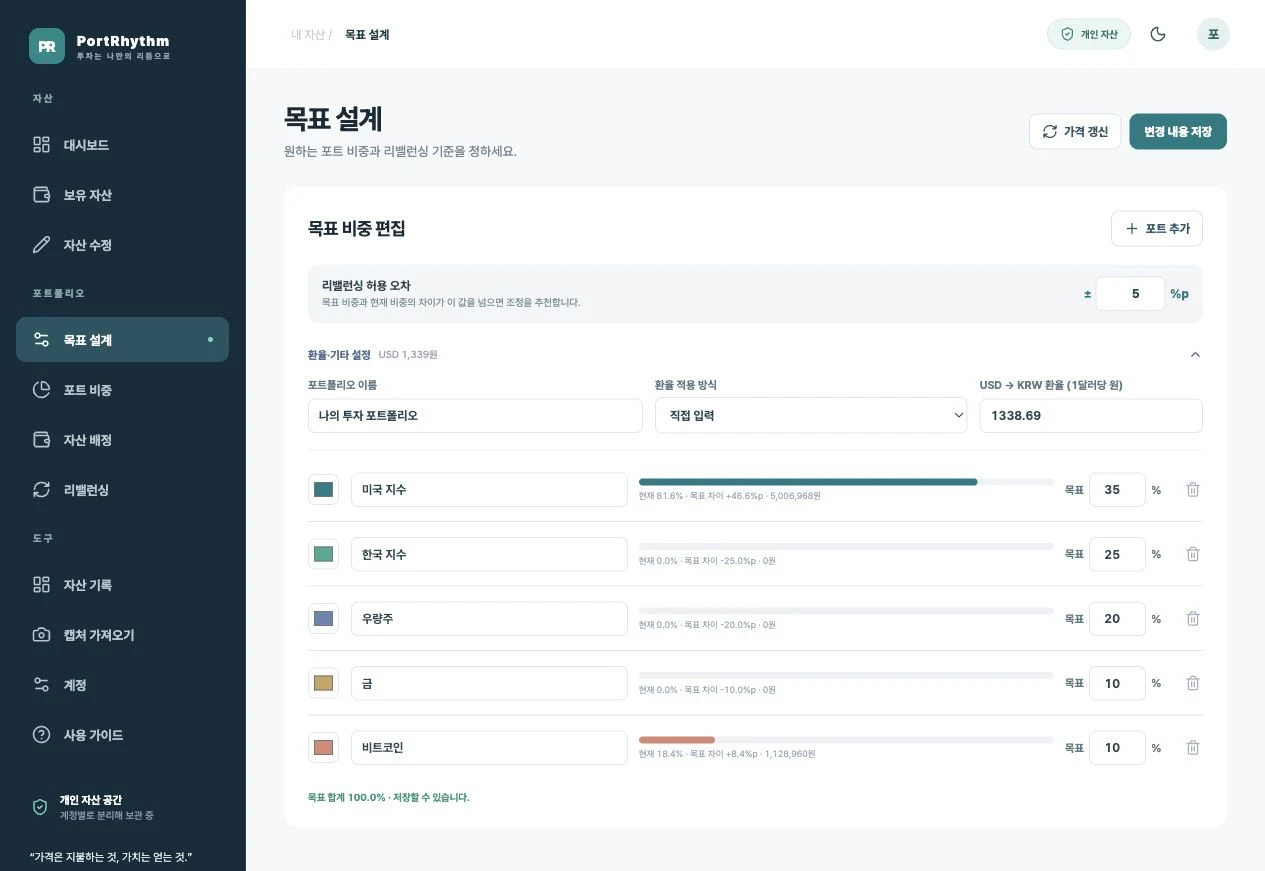
Task: Pick the color swatch for 금
Action: point(323,683)
